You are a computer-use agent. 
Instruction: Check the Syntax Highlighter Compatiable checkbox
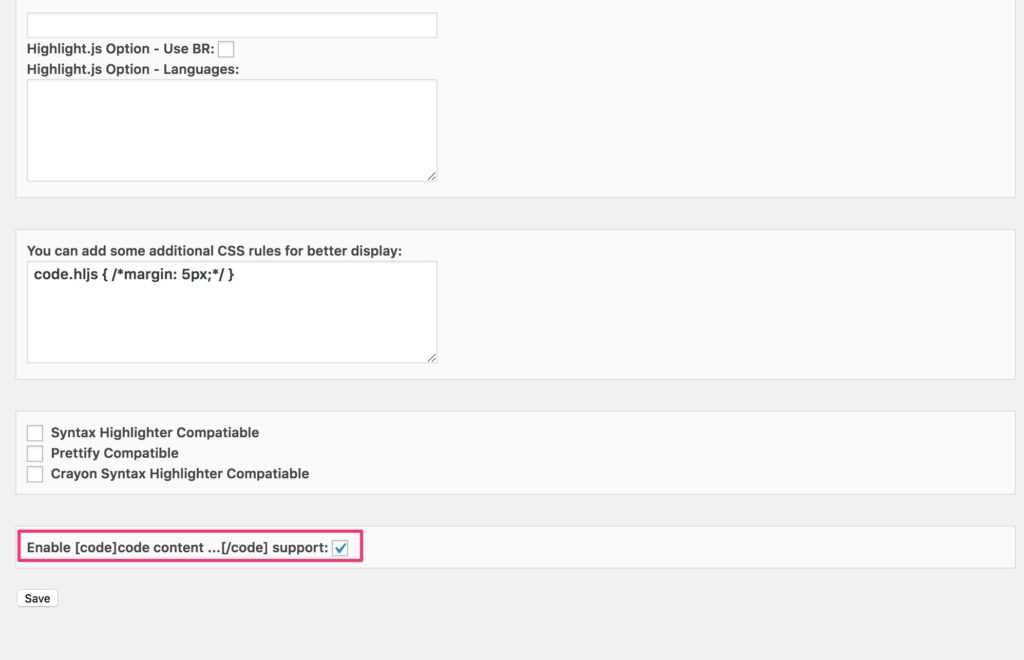click(x=35, y=433)
